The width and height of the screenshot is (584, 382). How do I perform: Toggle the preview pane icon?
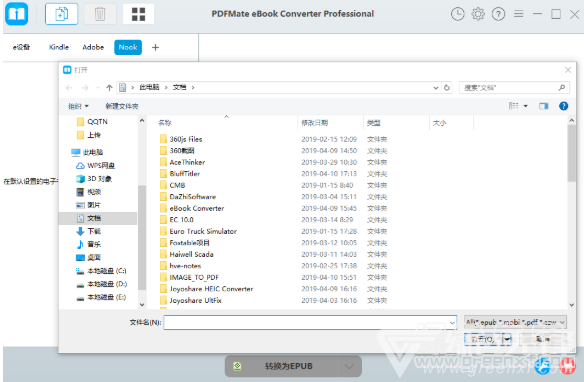pos(544,106)
